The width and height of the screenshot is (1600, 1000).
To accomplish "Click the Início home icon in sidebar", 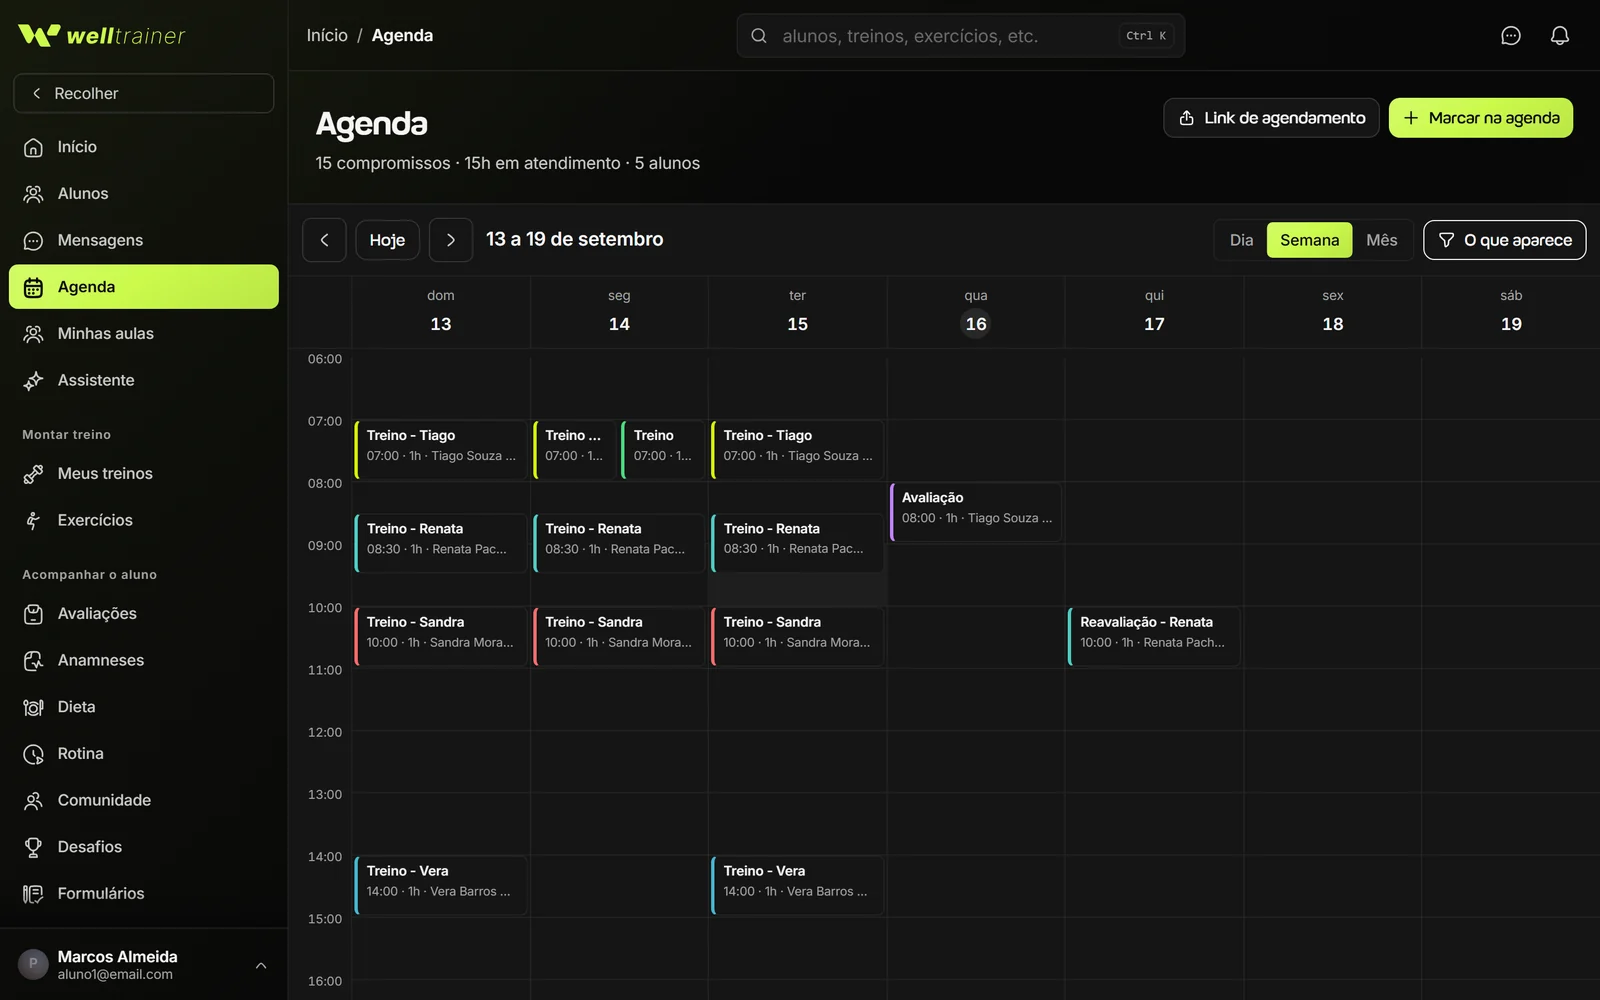I will point(33,147).
